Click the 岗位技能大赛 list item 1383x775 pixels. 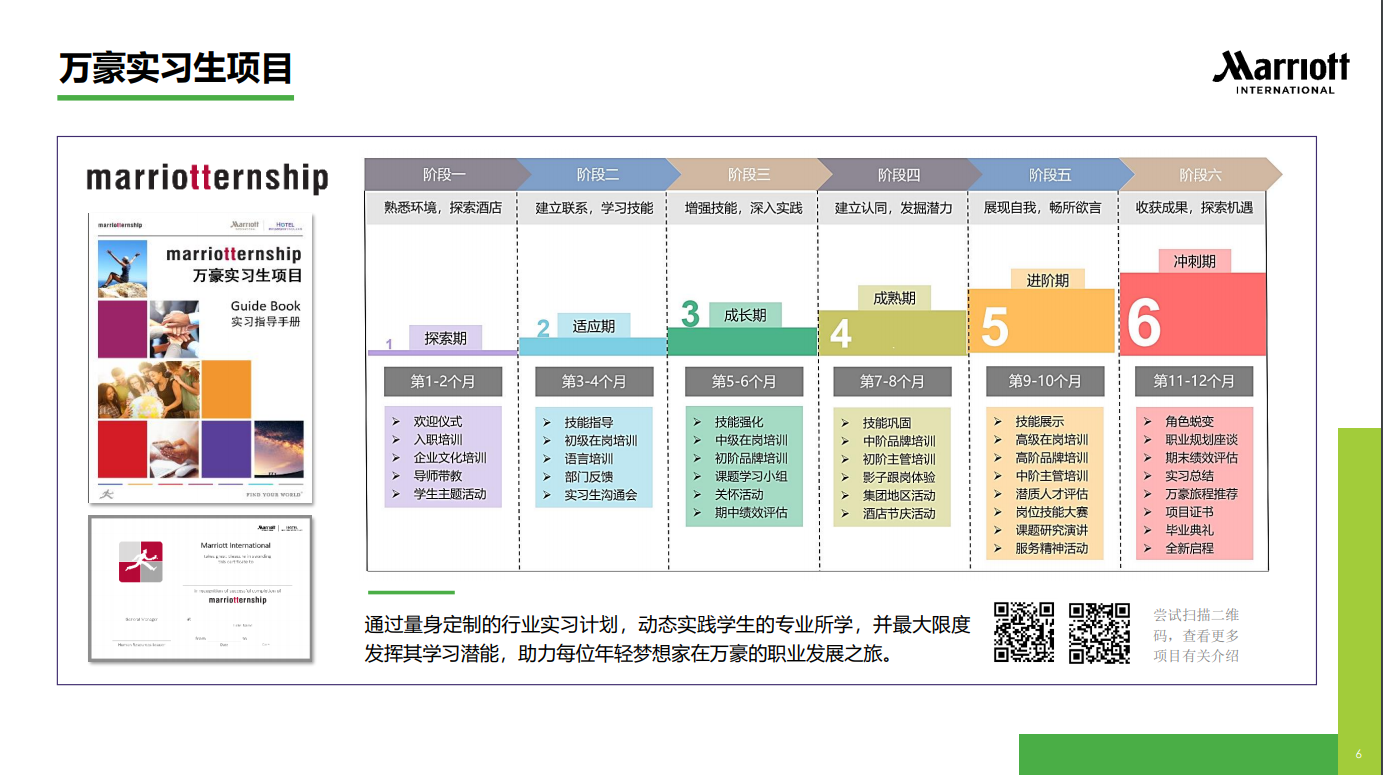pyautogui.click(x=1052, y=512)
